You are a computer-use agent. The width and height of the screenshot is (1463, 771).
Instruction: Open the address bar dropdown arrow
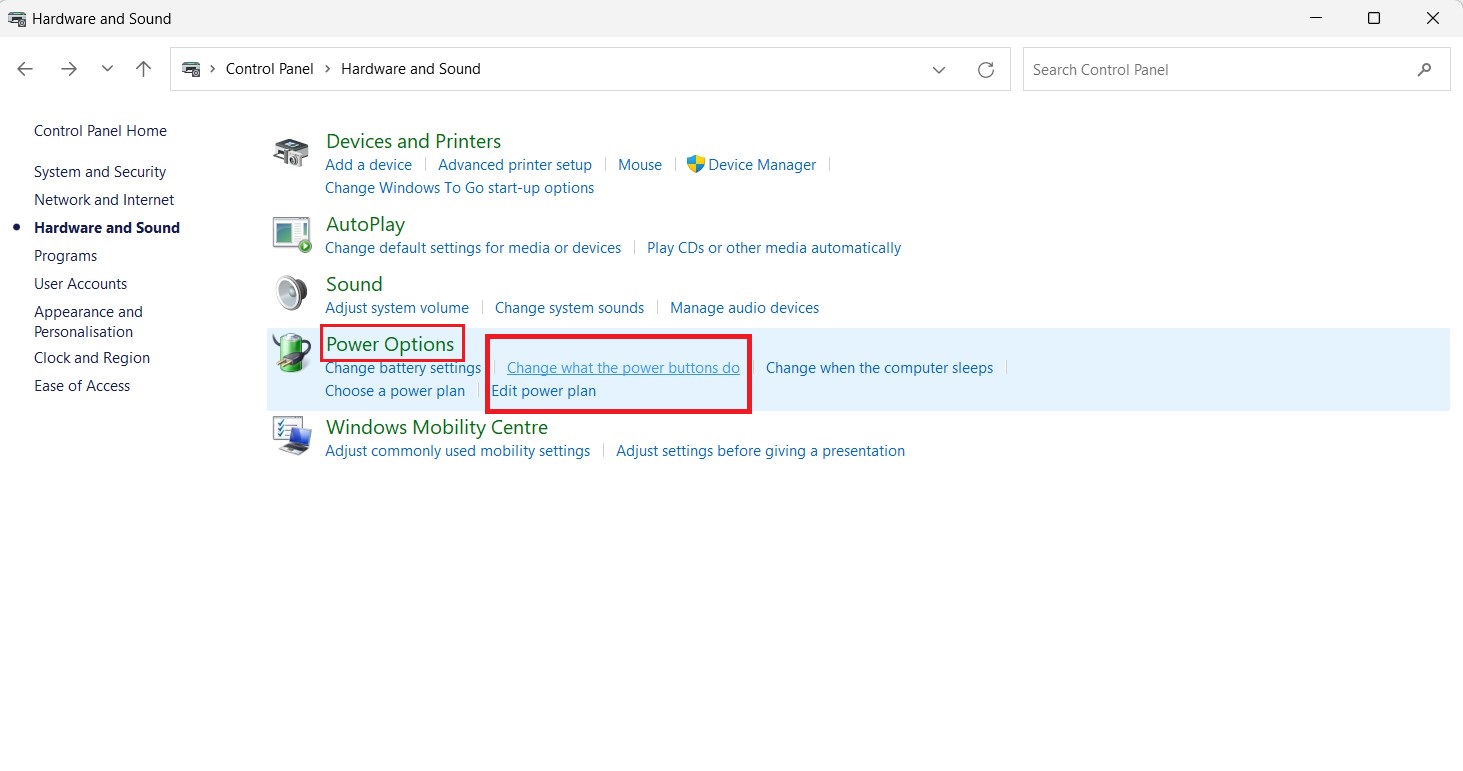(938, 69)
